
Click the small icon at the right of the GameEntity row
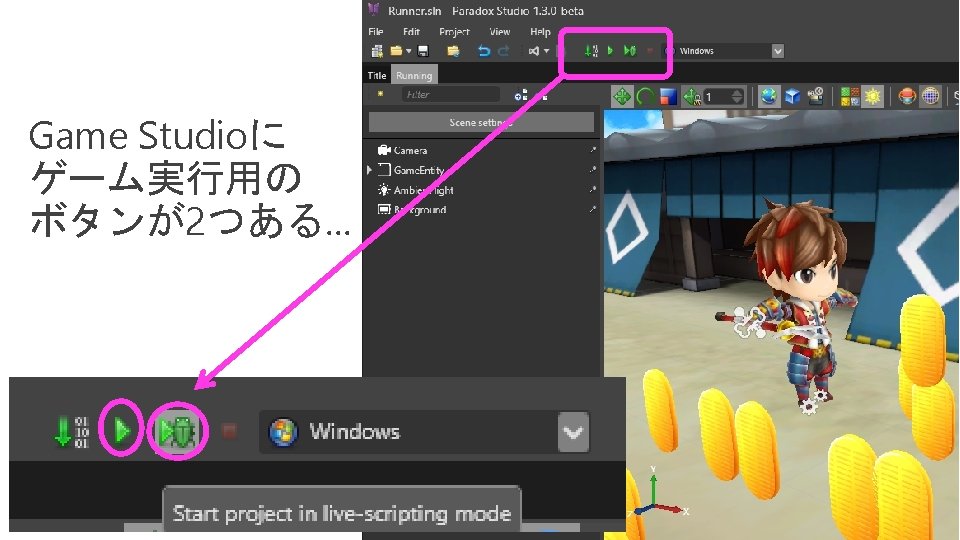[x=592, y=170]
